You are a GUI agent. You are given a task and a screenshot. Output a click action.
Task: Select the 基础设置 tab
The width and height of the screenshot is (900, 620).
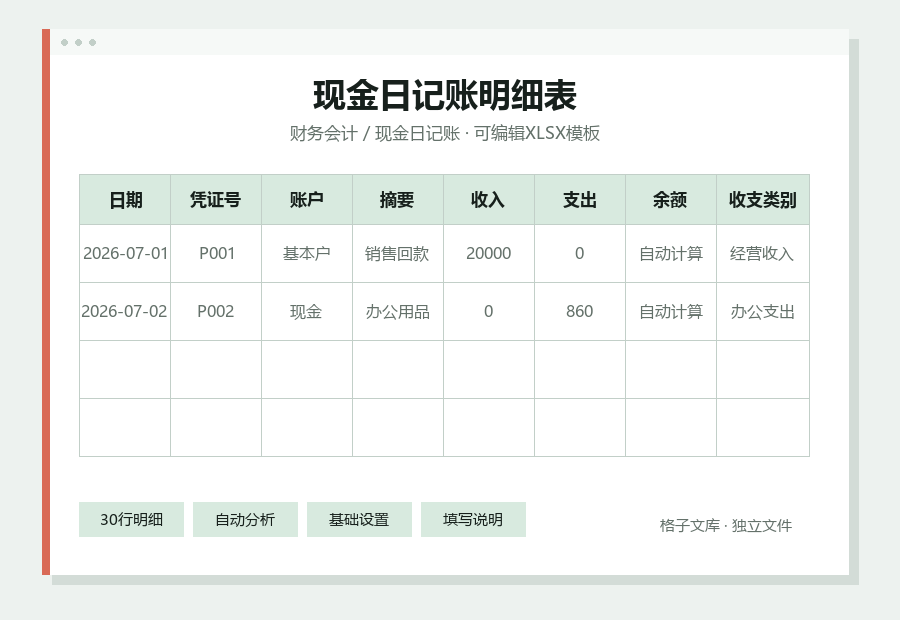coord(359,520)
